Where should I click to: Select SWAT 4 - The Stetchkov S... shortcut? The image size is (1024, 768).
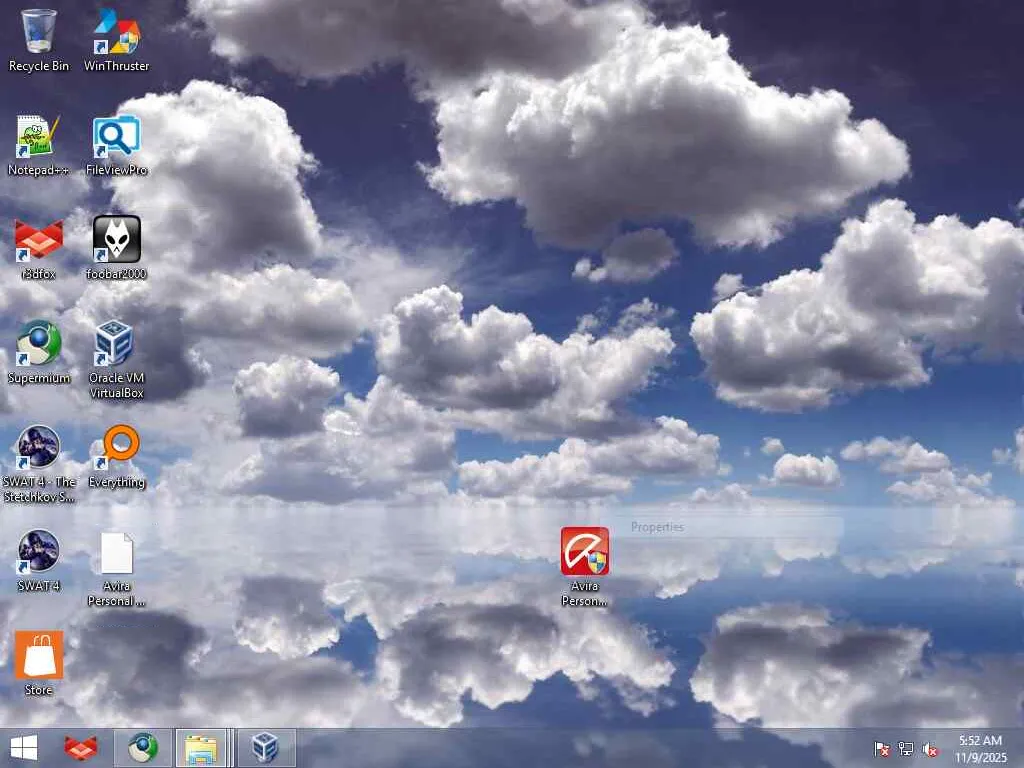39,464
